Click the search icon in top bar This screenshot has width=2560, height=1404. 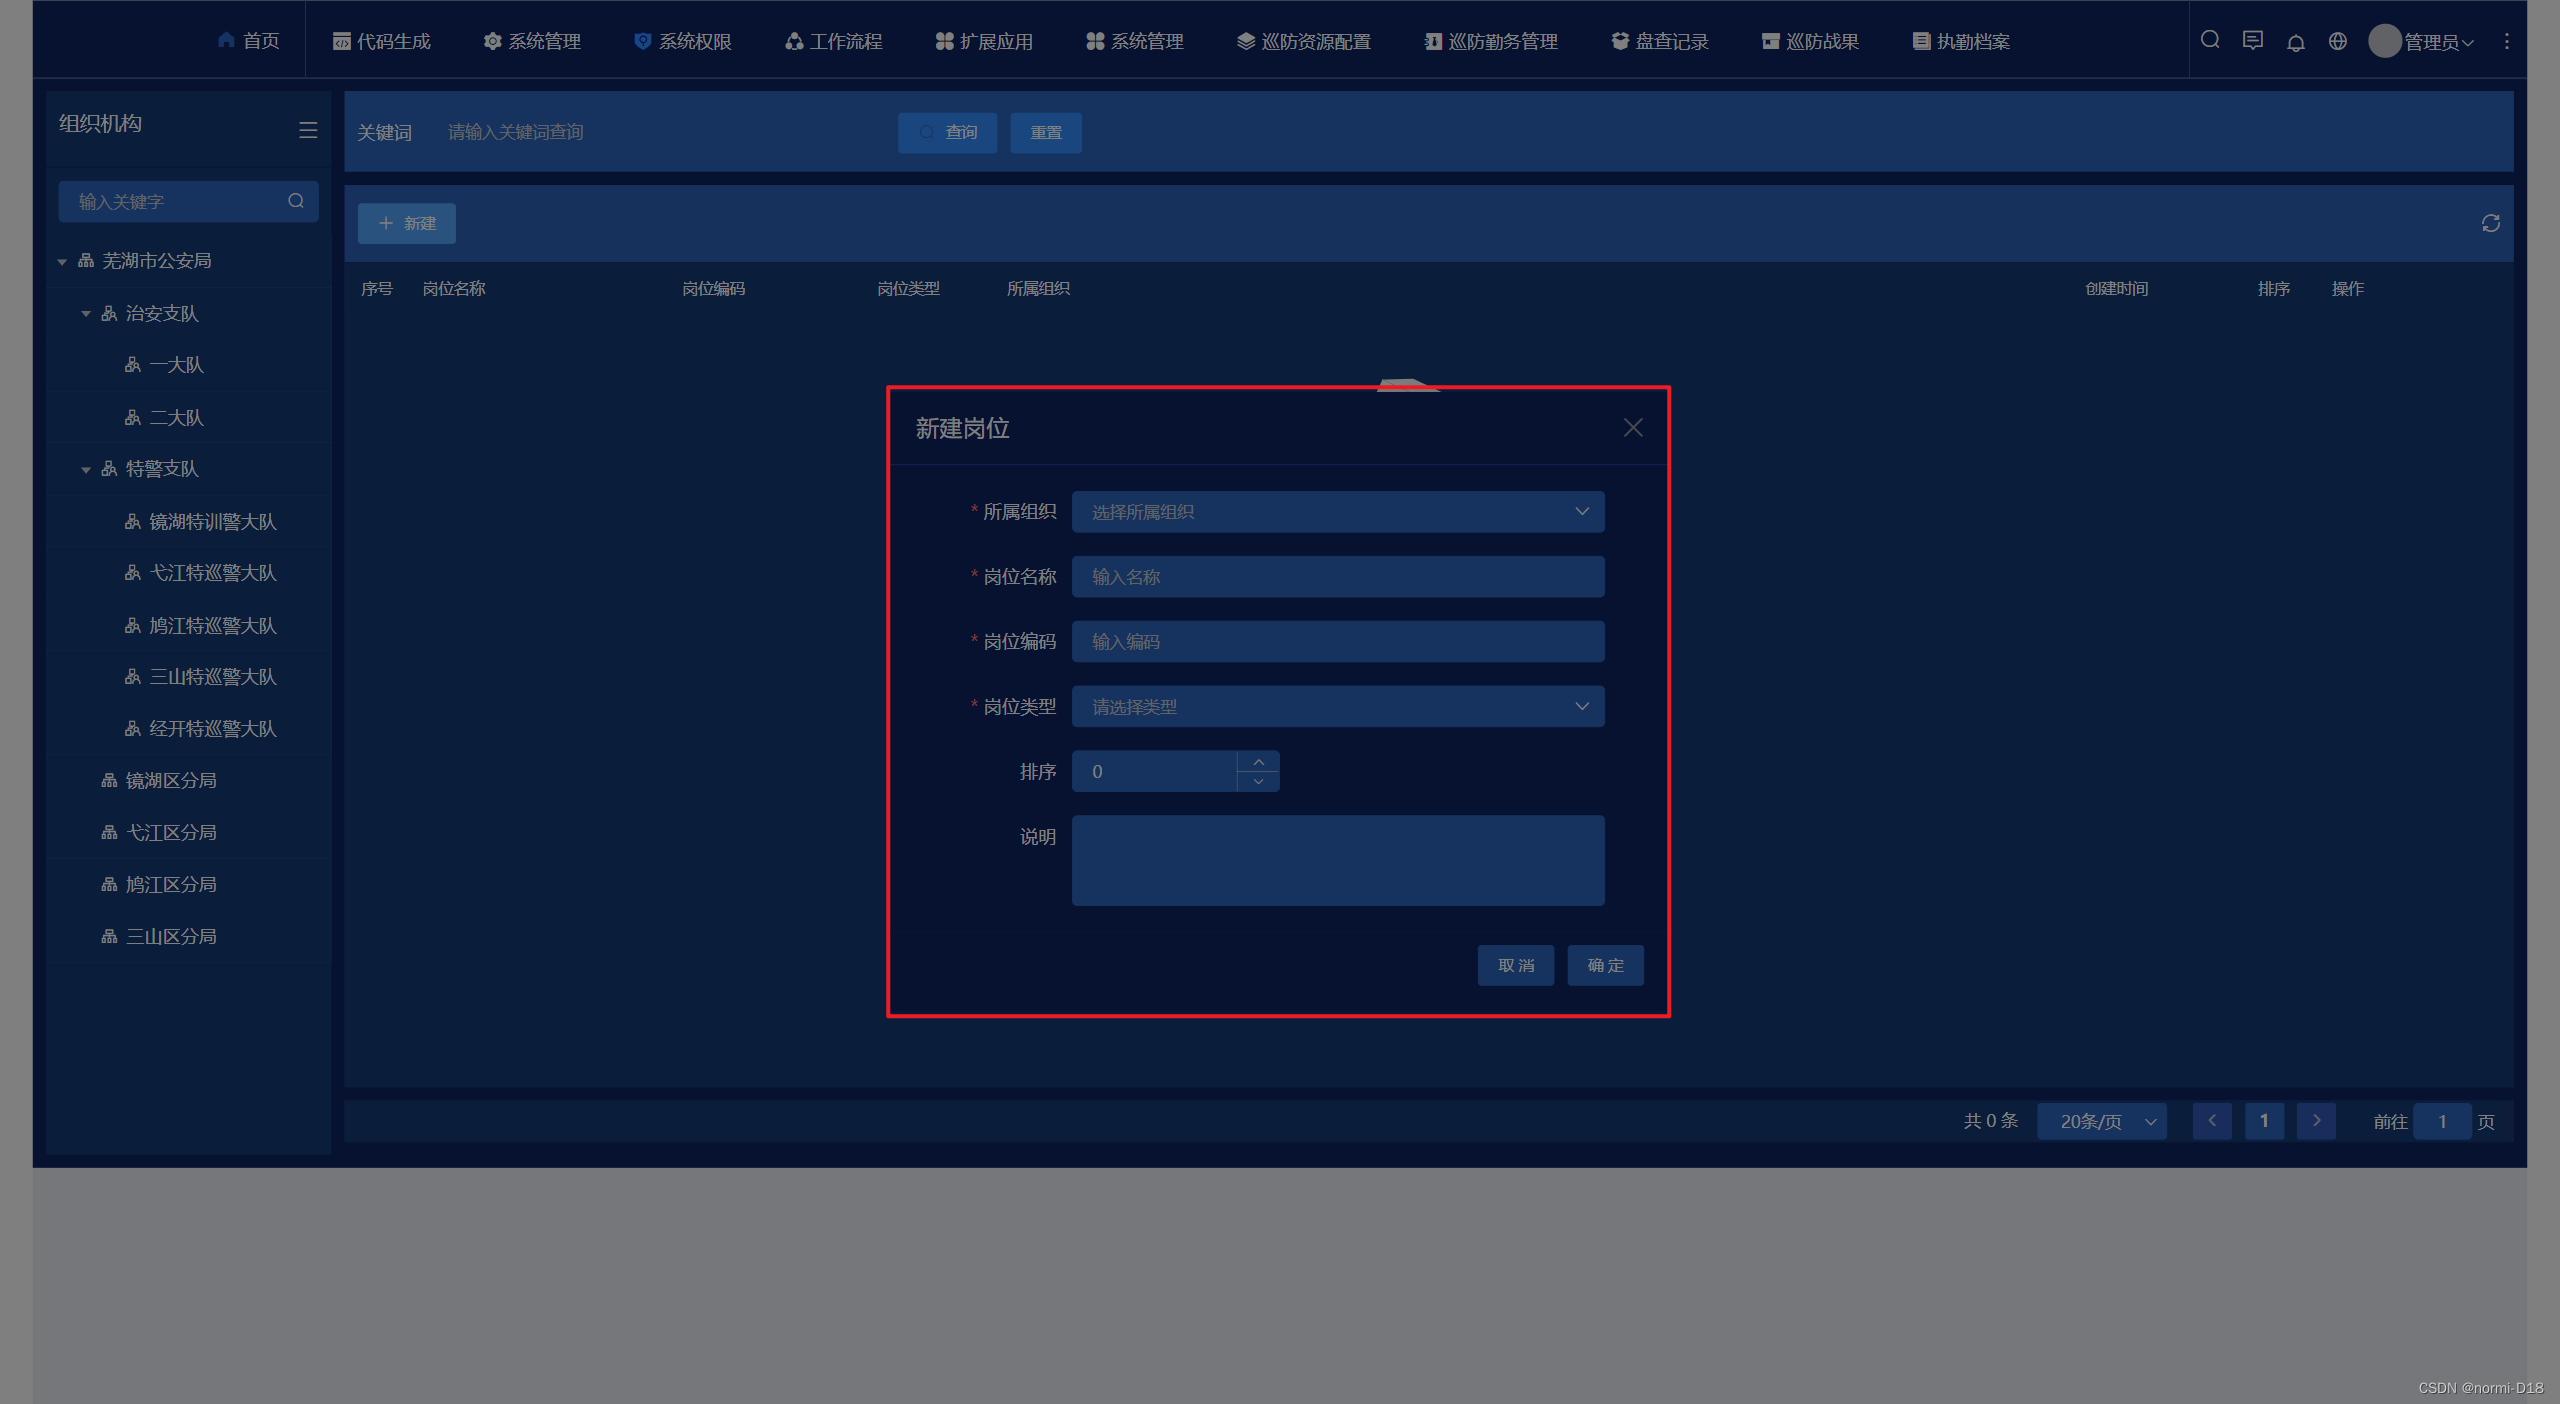(2210, 40)
